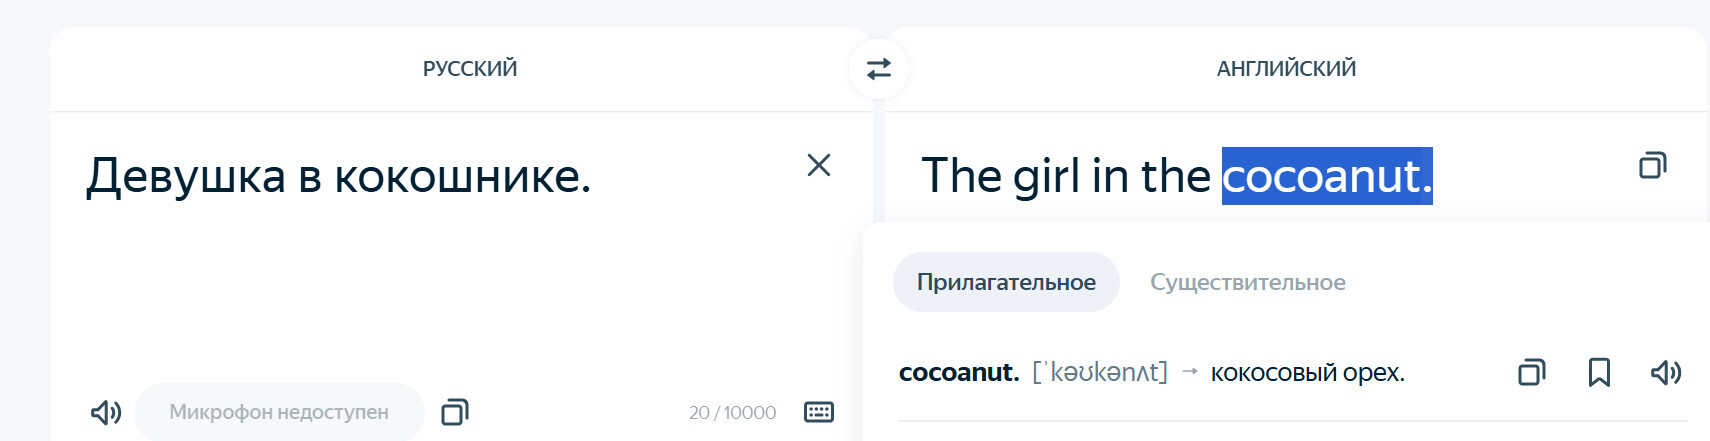1710x441 pixels.
Task: Click the Микрофон недоступен button
Action: click(x=279, y=412)
